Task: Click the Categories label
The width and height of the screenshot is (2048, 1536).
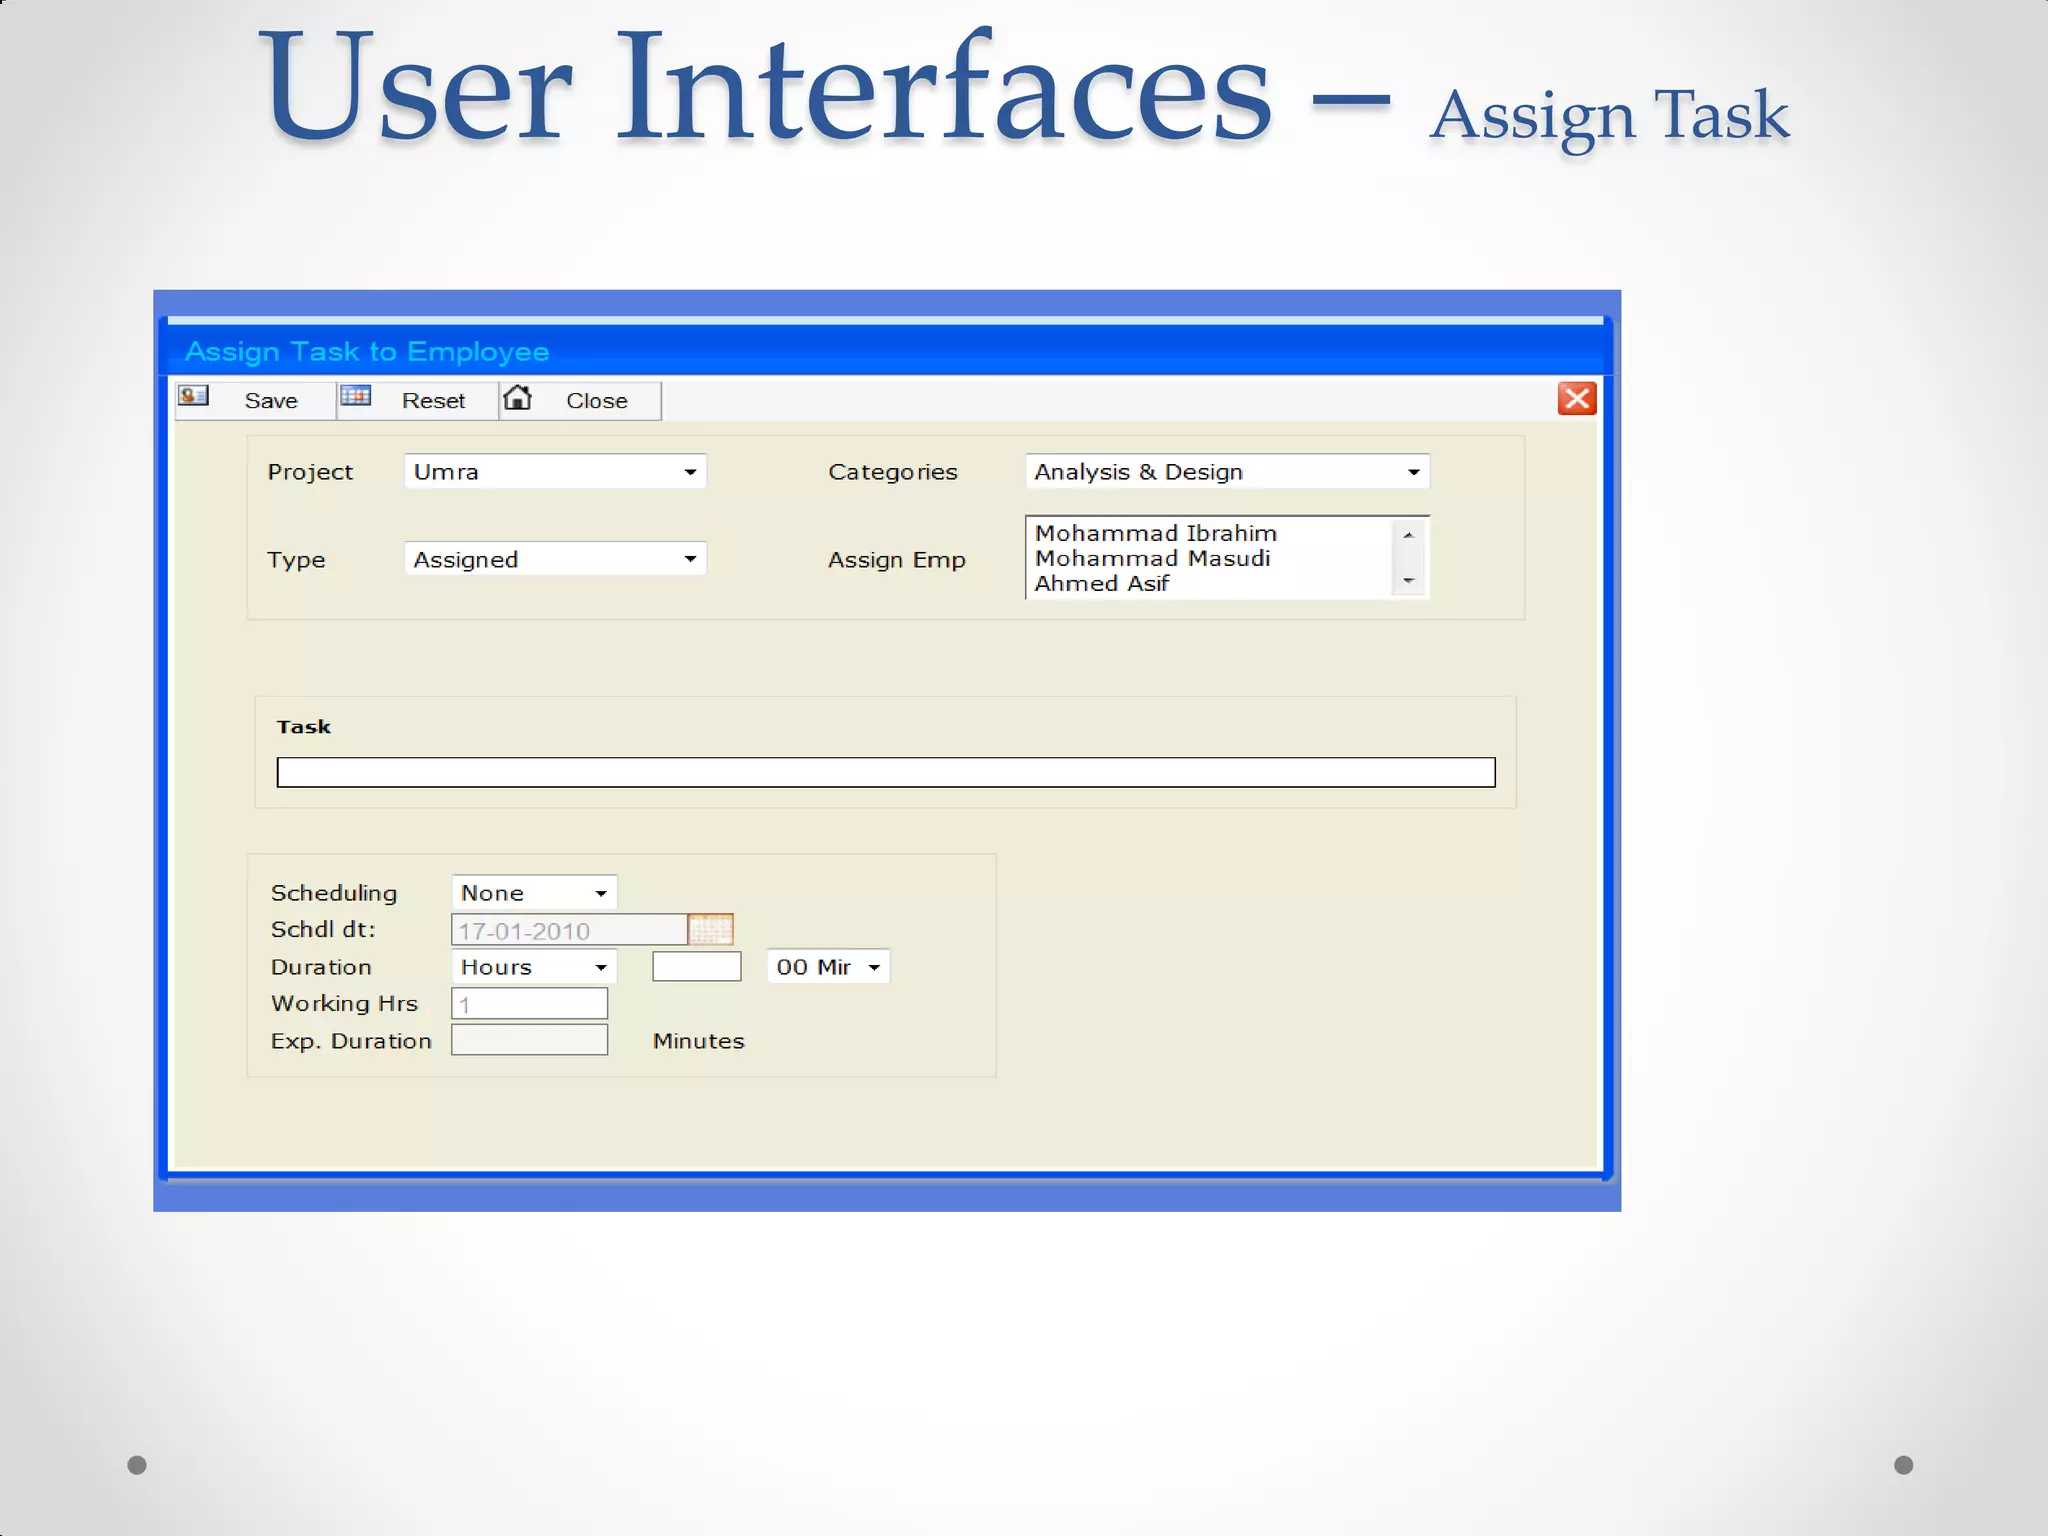Action: click(893, 472)
